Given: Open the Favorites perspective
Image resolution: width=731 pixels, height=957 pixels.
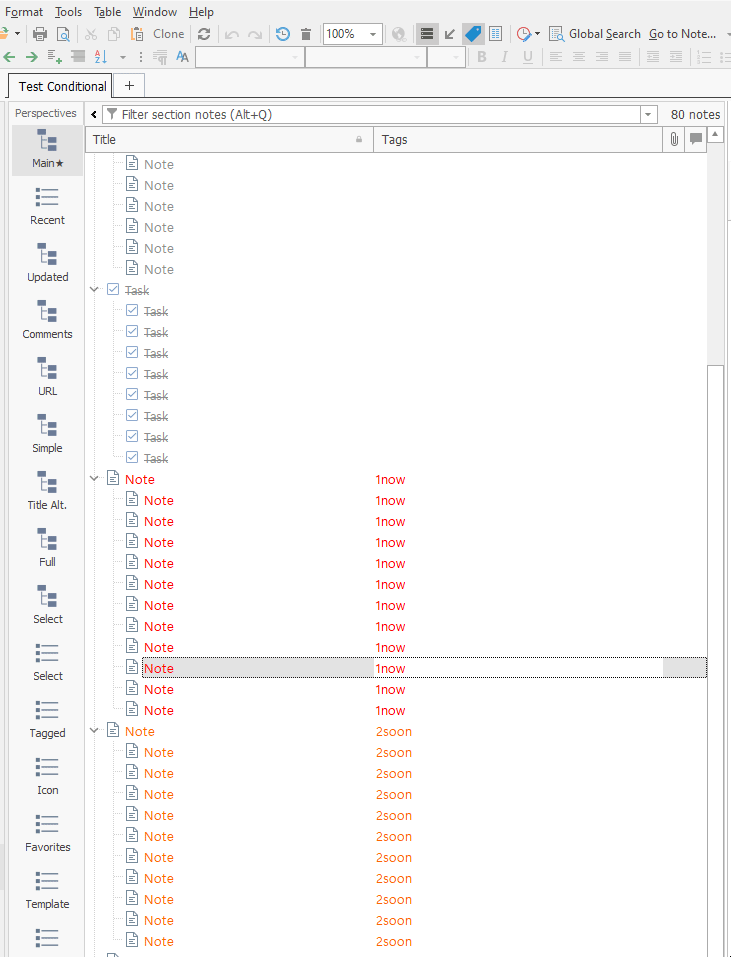Looking at the screenshot, I should (x=48, y=833).
